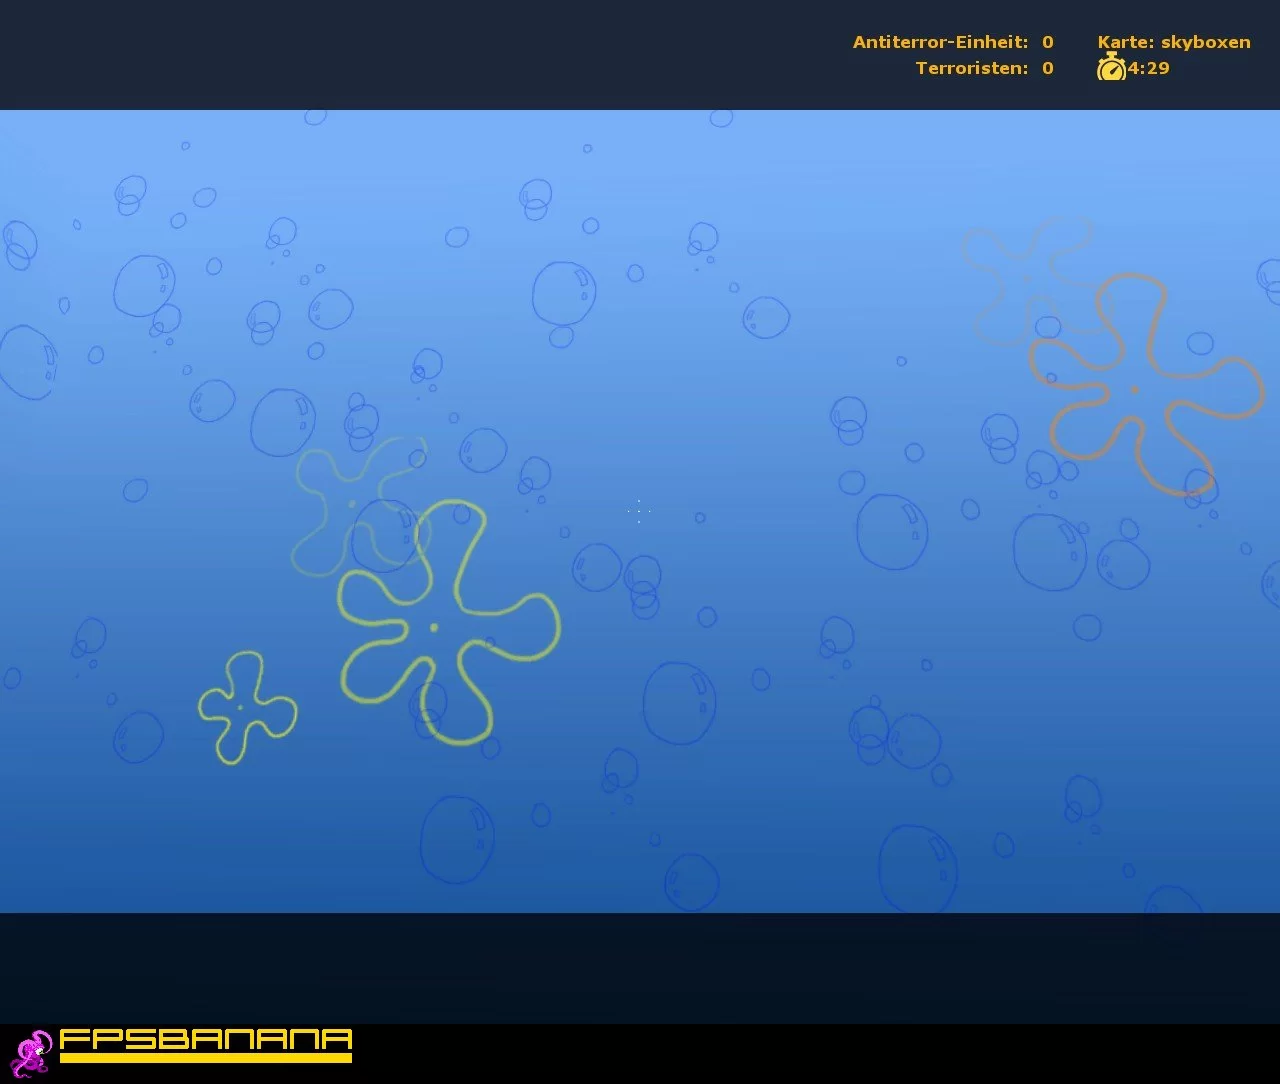Click the center dot of the faded green flower
The height and width of the screenshot is (1084, 1280).
pyautogui.click(x=352, y=504)
